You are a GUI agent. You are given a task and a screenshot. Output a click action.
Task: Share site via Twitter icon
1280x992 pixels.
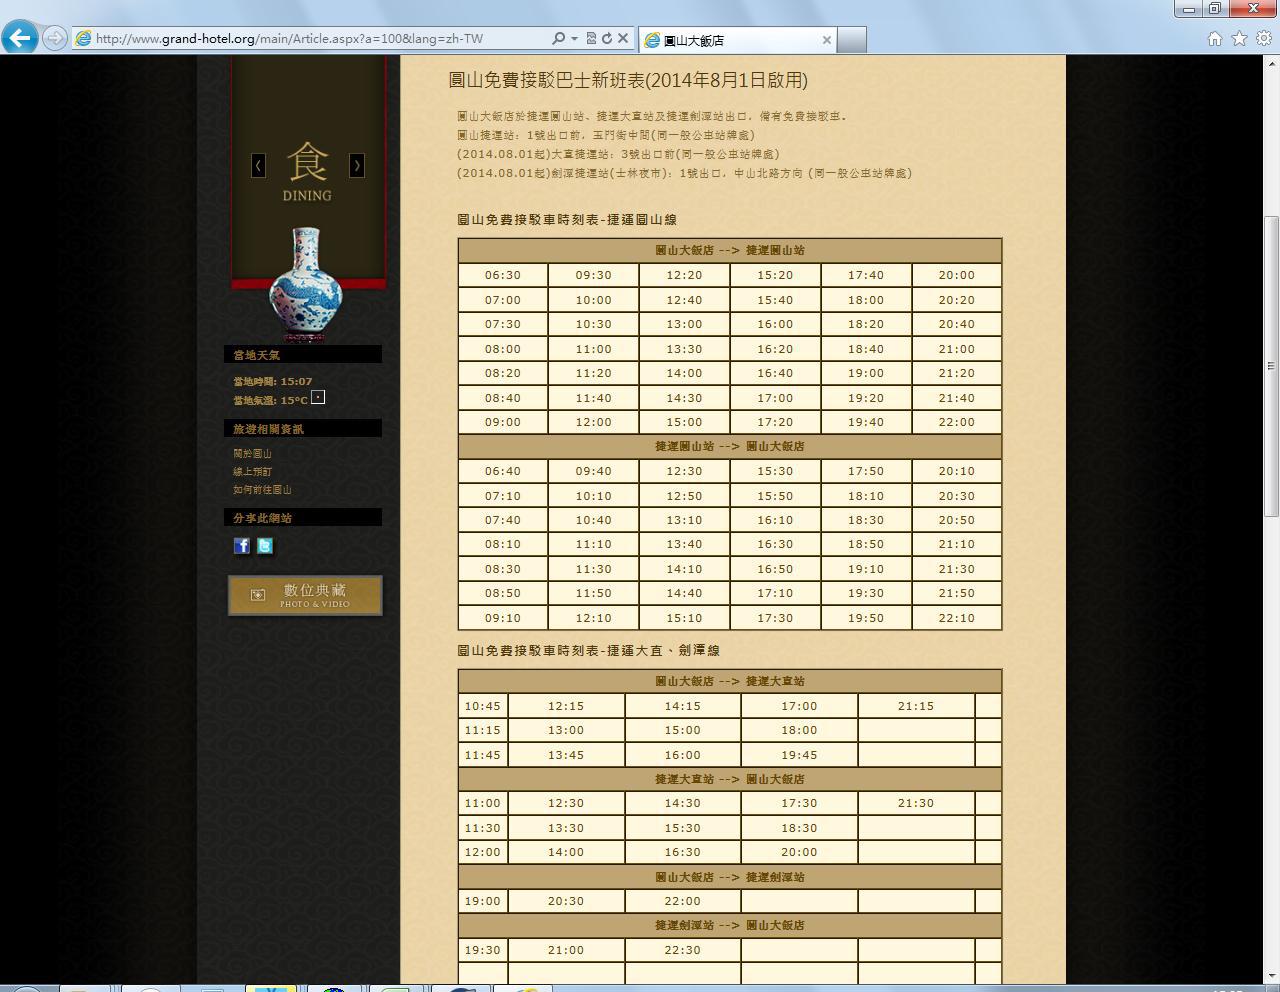264,545
